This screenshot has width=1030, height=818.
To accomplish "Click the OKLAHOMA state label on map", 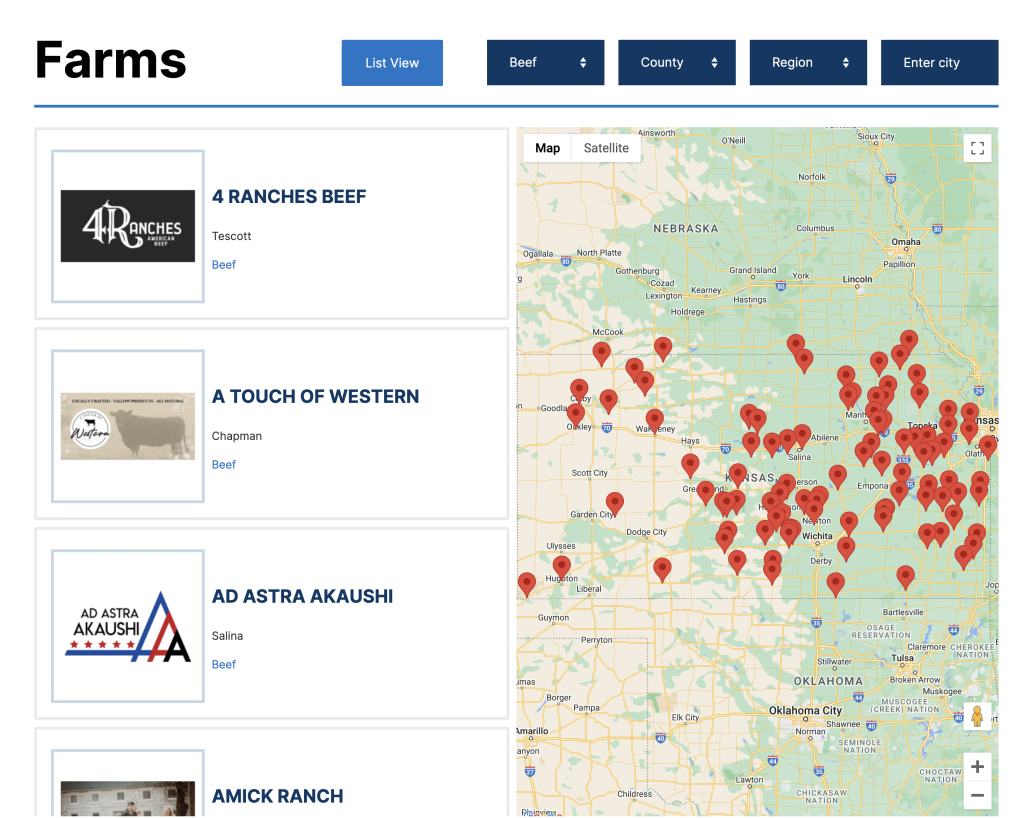I will [x=828, y=681].
